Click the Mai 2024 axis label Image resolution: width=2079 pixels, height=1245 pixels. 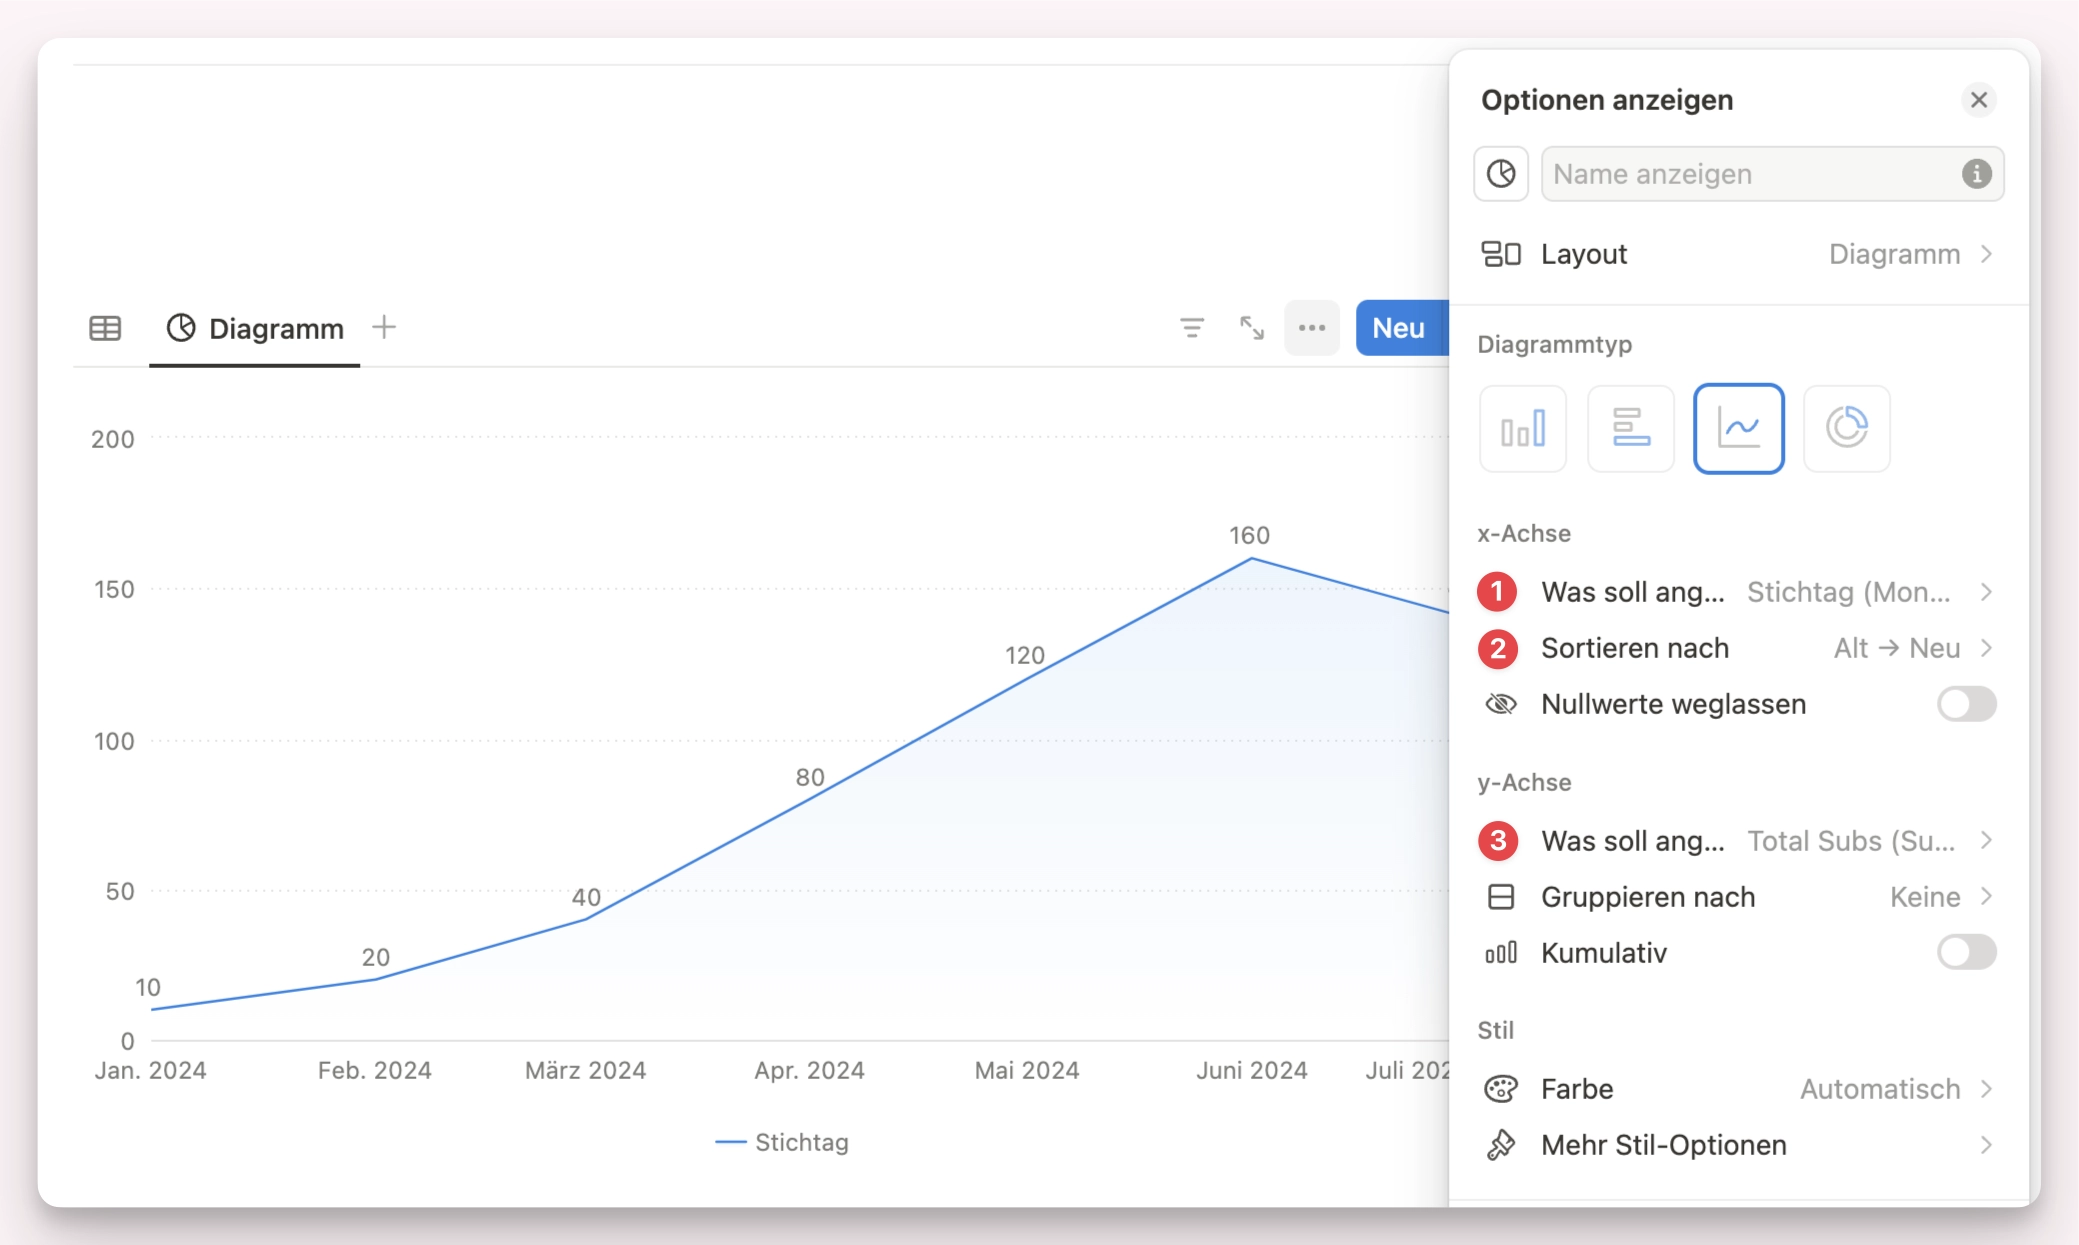click(1027, 1070)
